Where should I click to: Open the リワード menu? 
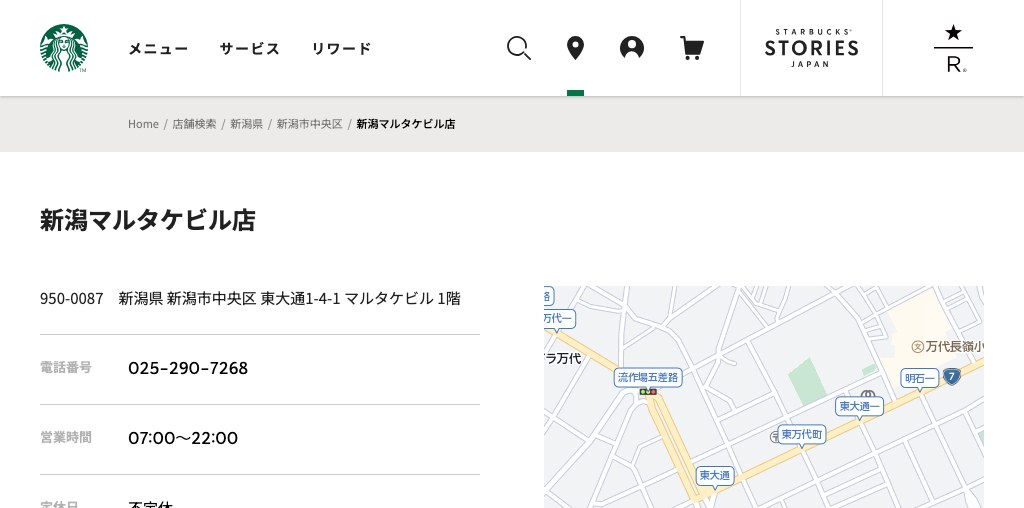tap(342, 48)
